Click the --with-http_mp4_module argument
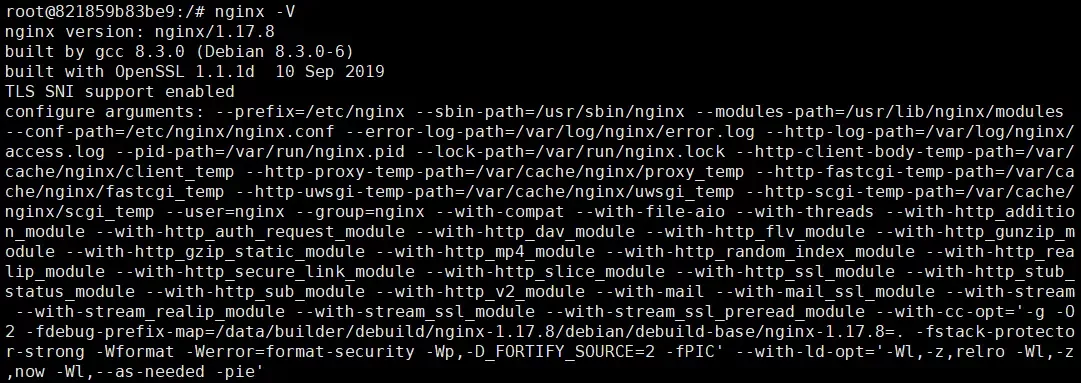The image size is (1081, 383). [x=485, y=251]
